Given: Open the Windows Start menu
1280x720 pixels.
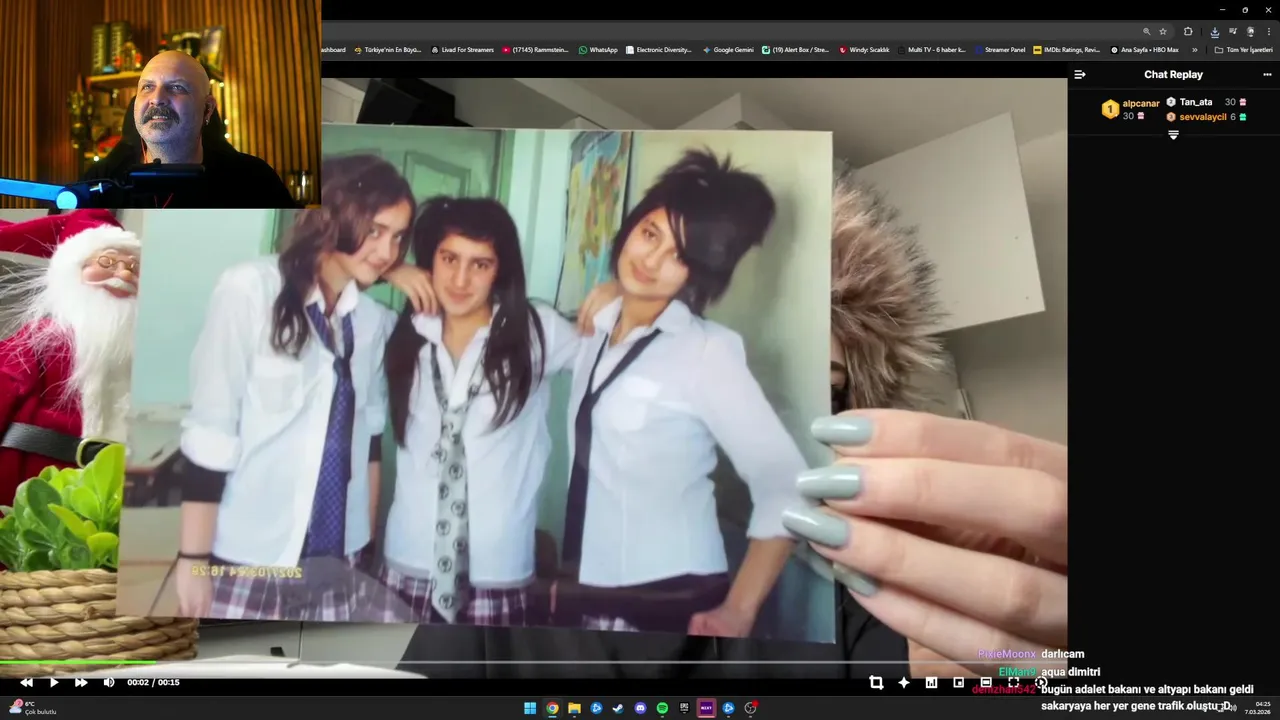Looking at the screenshot, I should 530,708.
